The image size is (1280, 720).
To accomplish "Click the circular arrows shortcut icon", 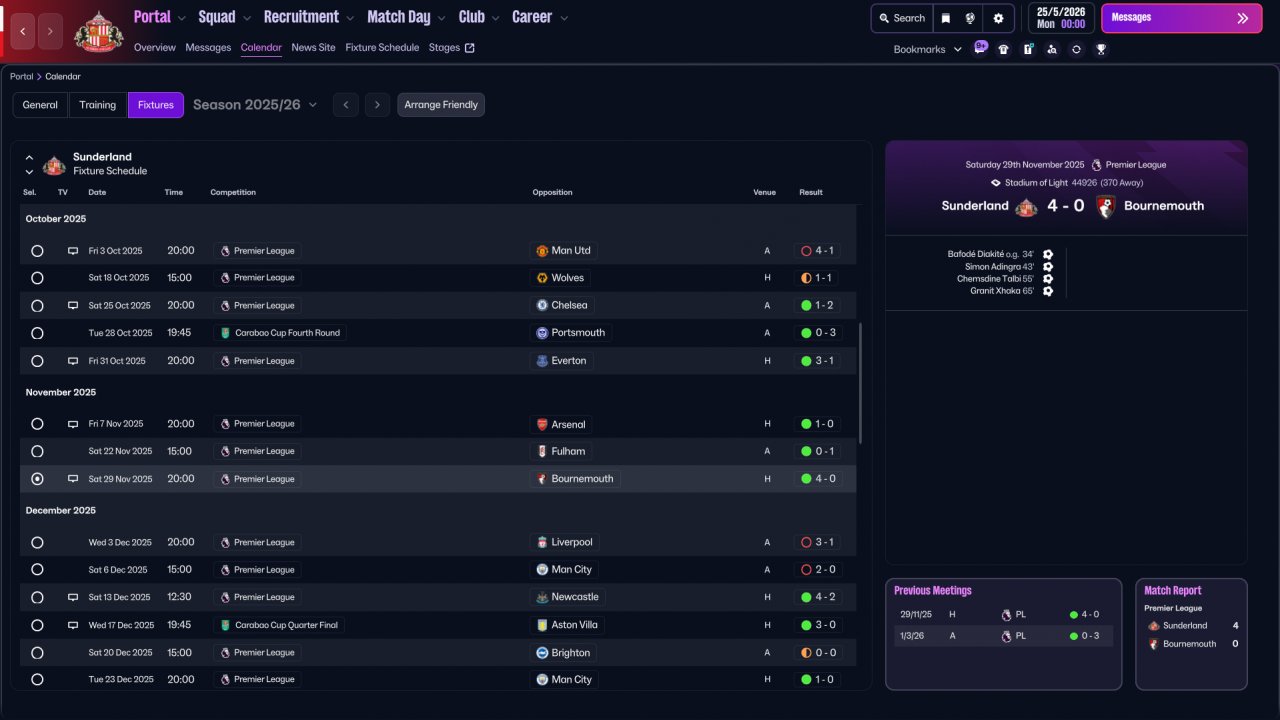I will click(x=1076, y=49).
